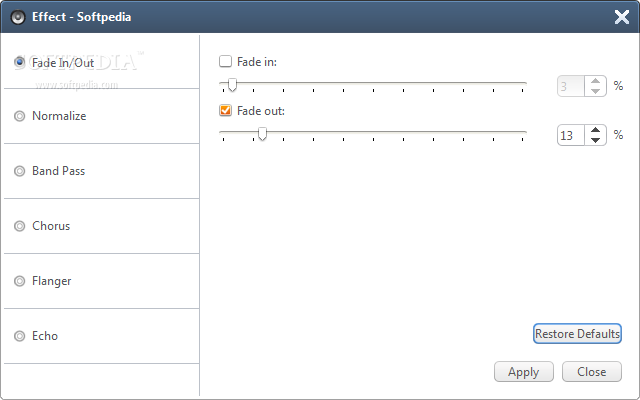
Task: Close the Effect dialog with X
Action: click(x=621, y=16)
